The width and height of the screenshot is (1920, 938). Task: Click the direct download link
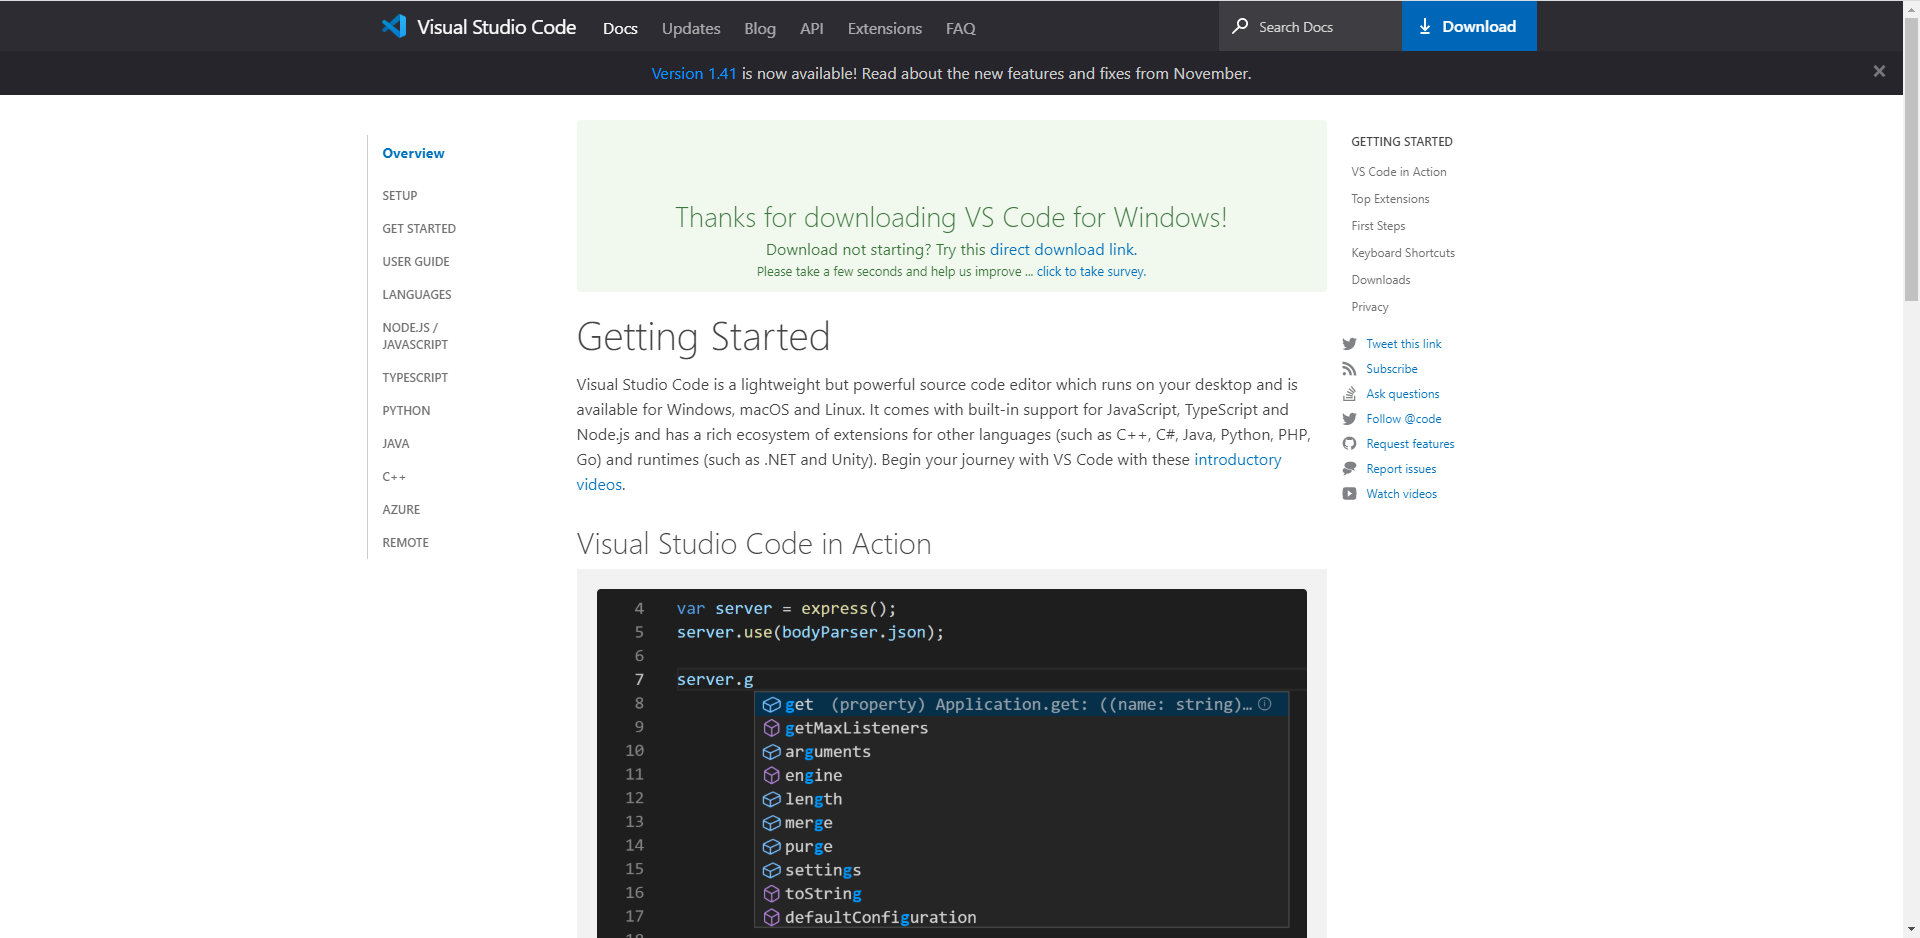pyautogui.click(x=1062, y=249)
